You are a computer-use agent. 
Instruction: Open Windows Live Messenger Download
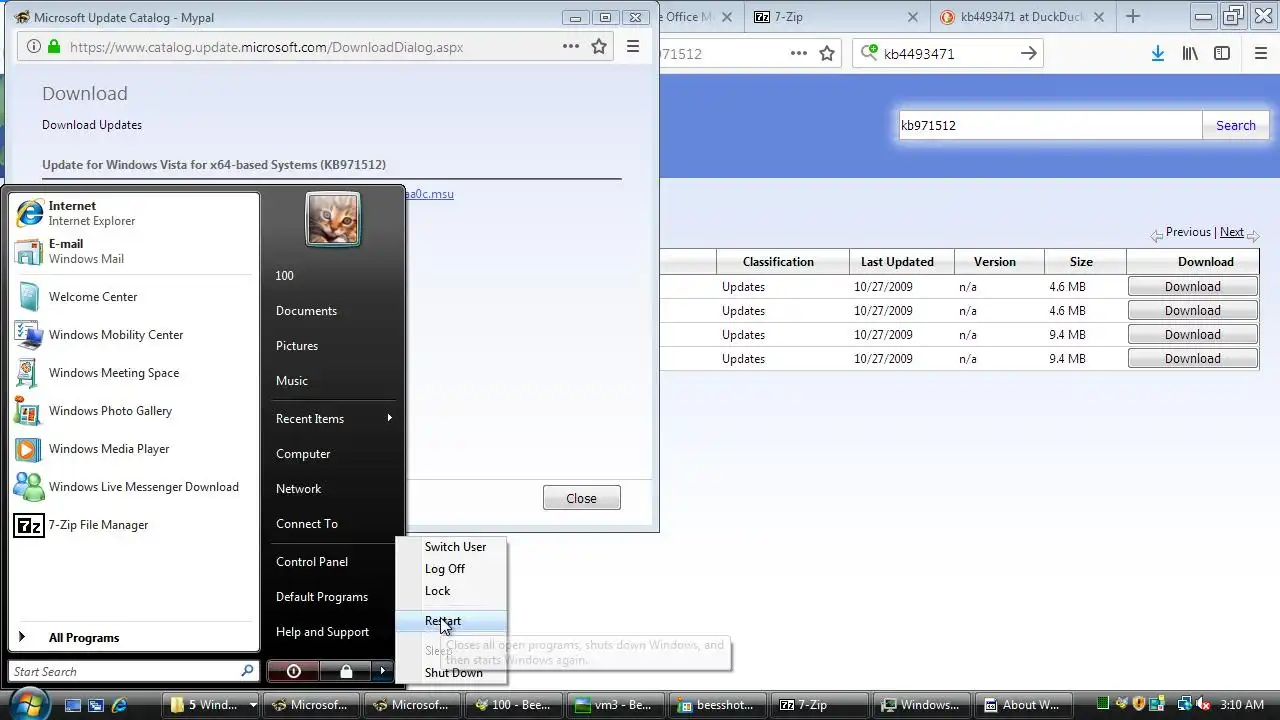click(x=133, y=487)
